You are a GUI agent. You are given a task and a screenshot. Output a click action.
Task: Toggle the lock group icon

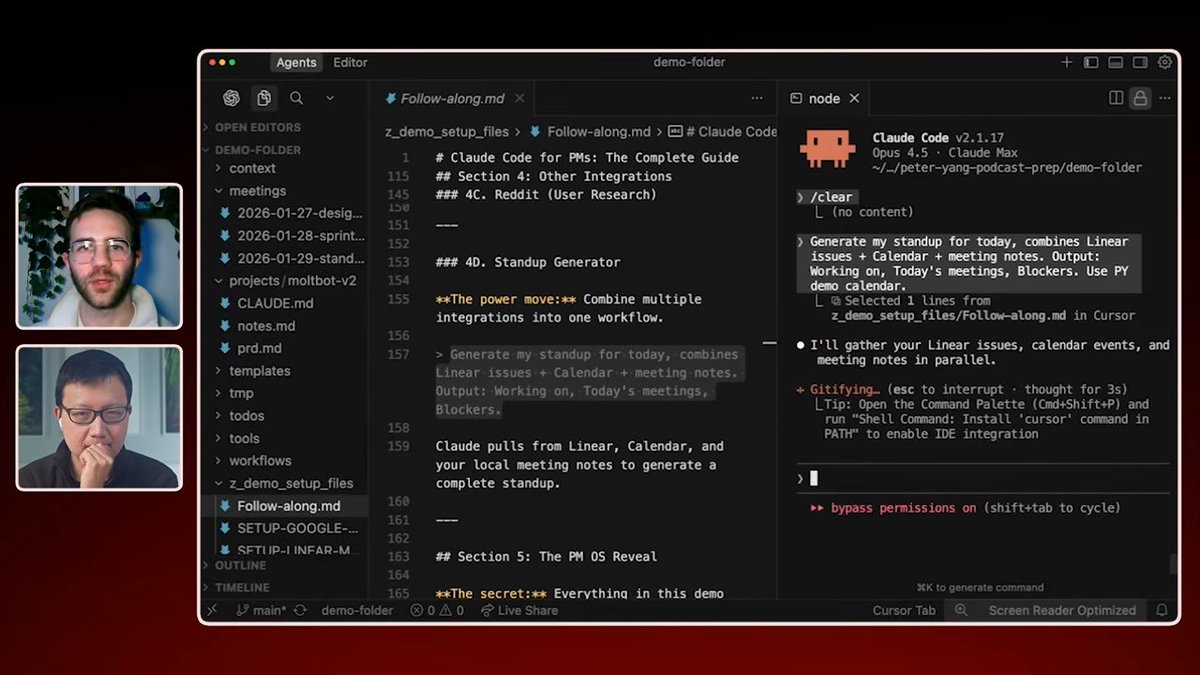(1139, 98)
